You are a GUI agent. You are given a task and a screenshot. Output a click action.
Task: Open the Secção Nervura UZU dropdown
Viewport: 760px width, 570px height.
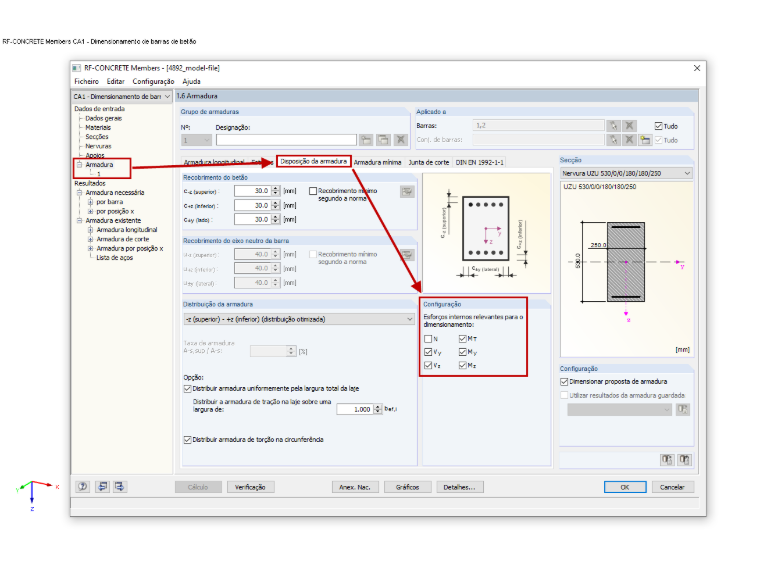(x=626, y=173)
